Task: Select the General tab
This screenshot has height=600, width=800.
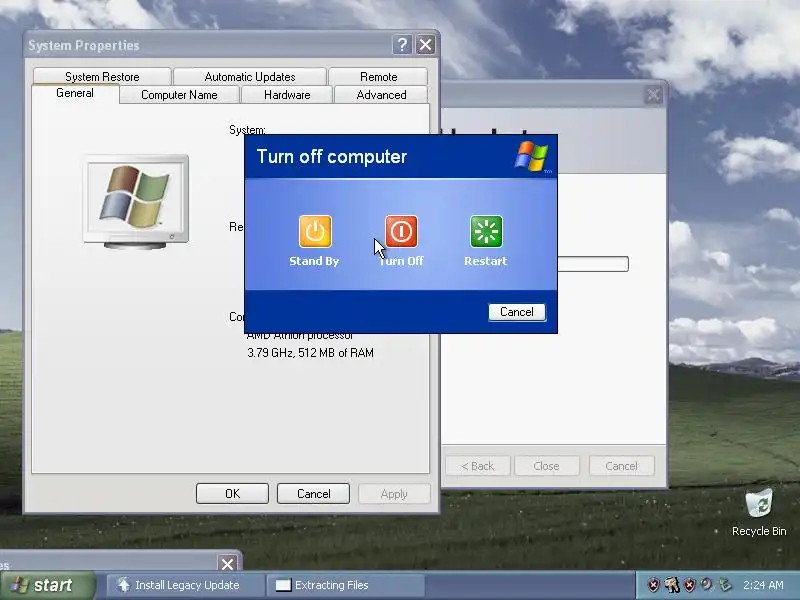Action: point(75,93)
